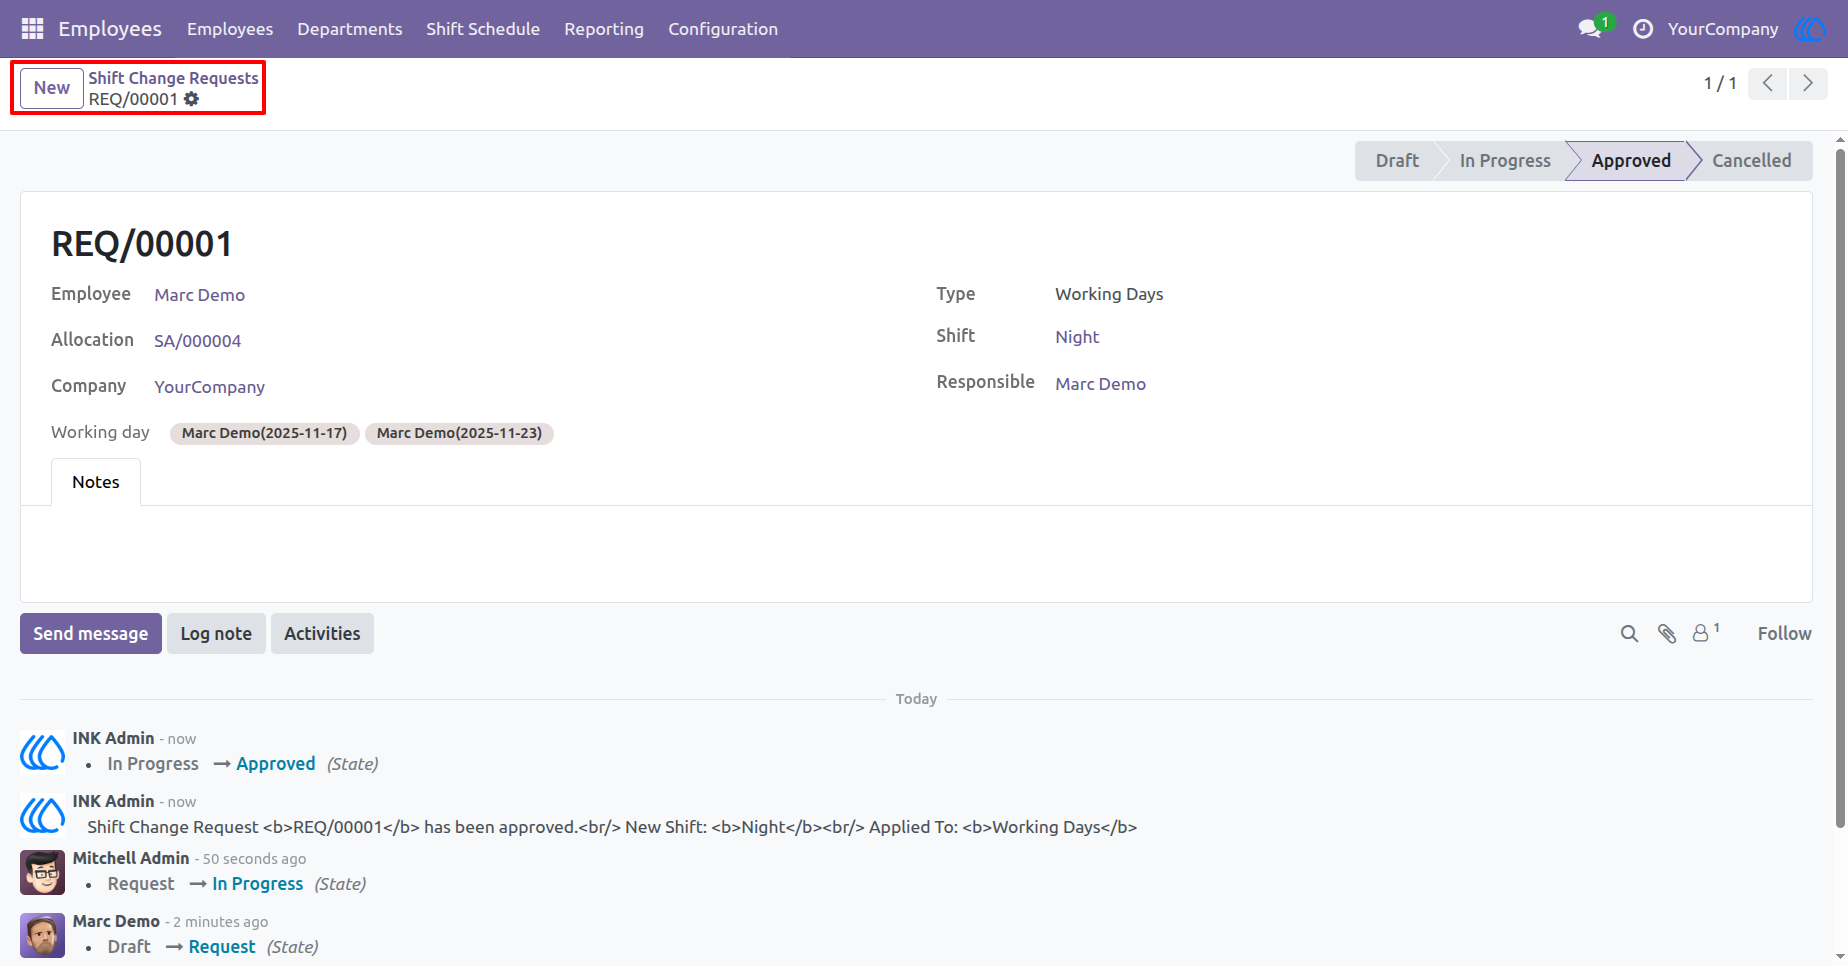This screenshot has width=1848, height=966.
Task: Open the activities clock icon
Action: pyautogui.click(x=1643, y=29)
